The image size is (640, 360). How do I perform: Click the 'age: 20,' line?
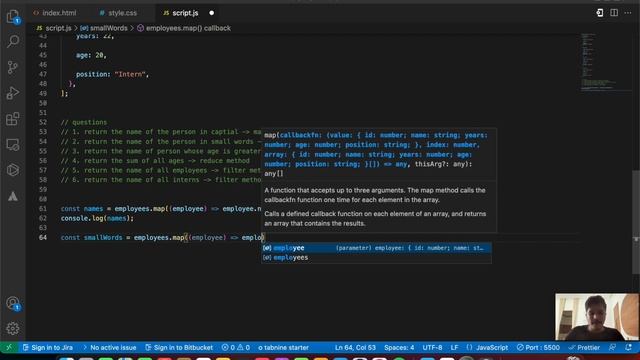point(91,55)
